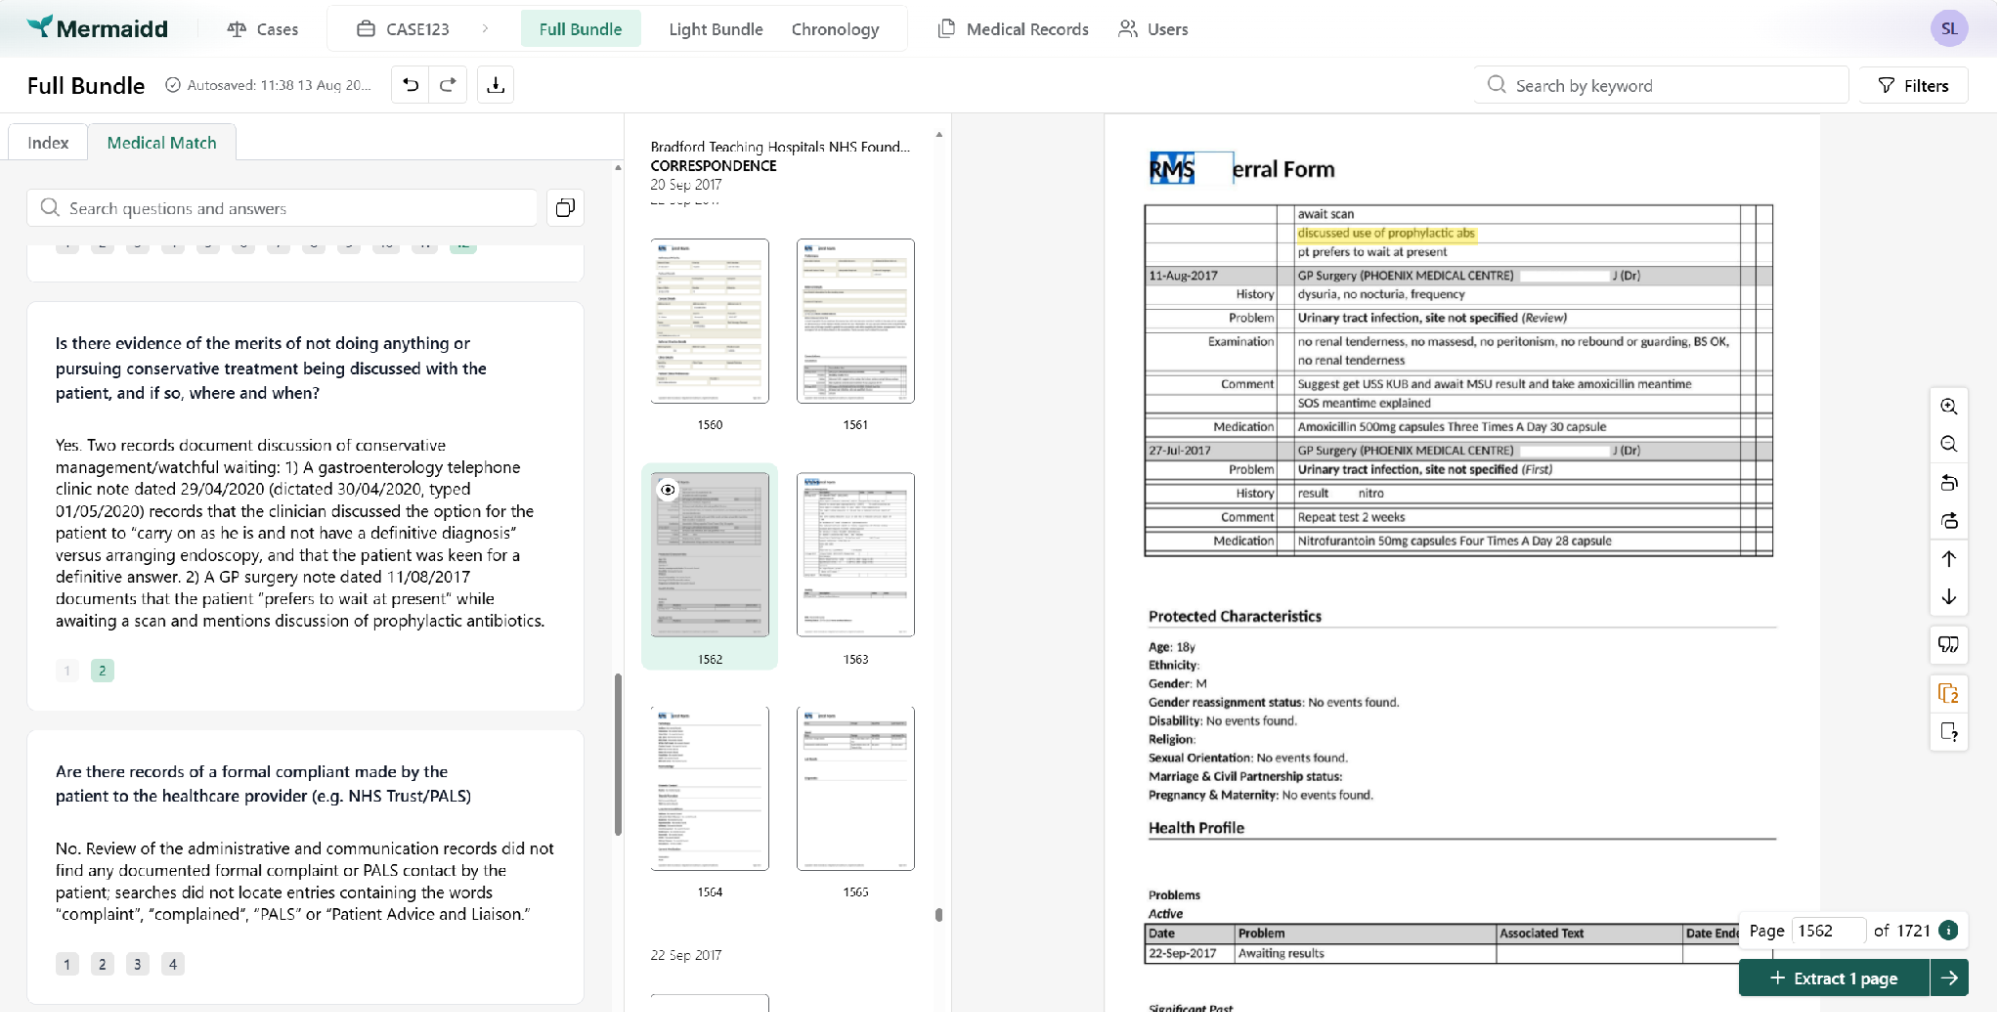Select page thumbnail 1565

(x=855, y=788)
